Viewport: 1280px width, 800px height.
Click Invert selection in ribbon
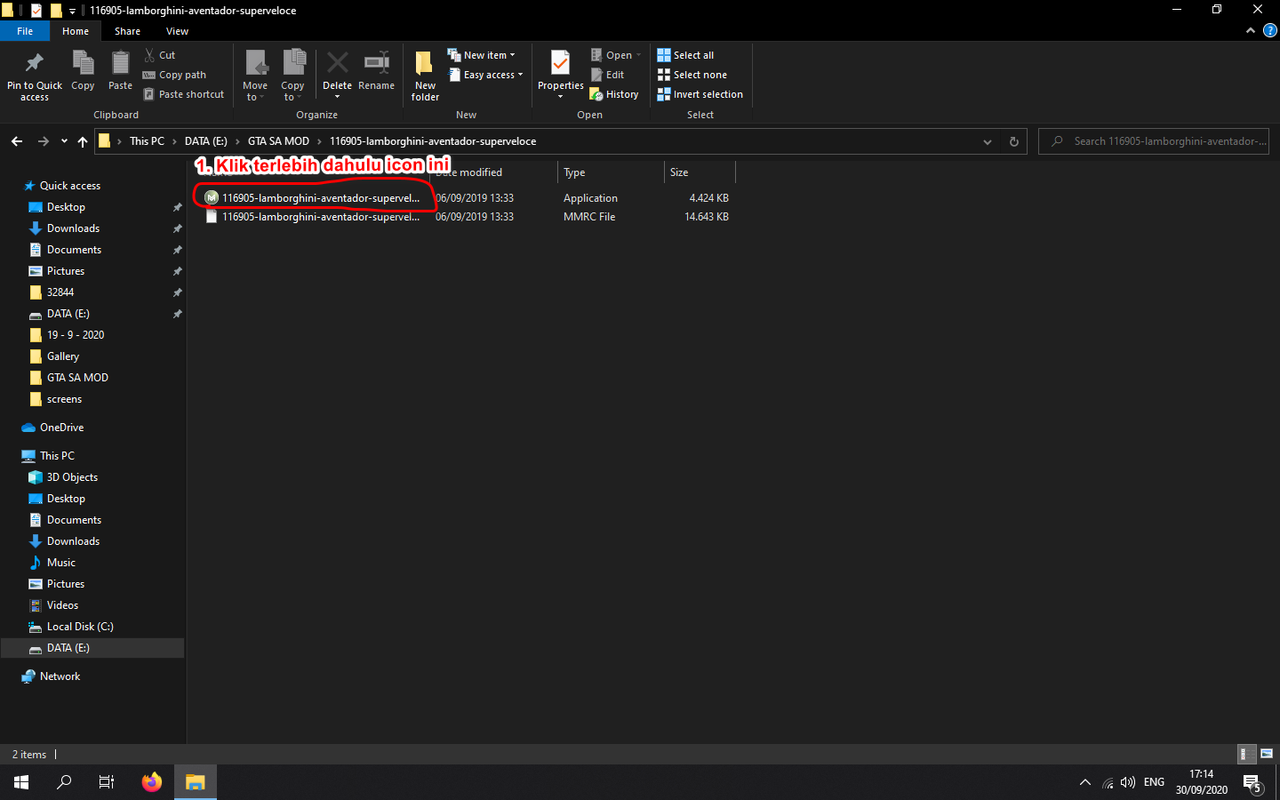pos(700,94)
